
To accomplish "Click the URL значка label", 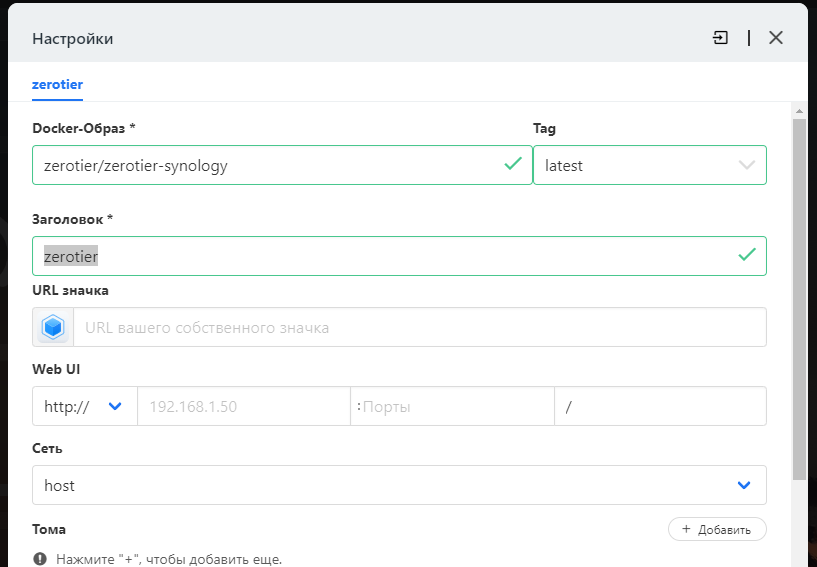I will (70, 290).
